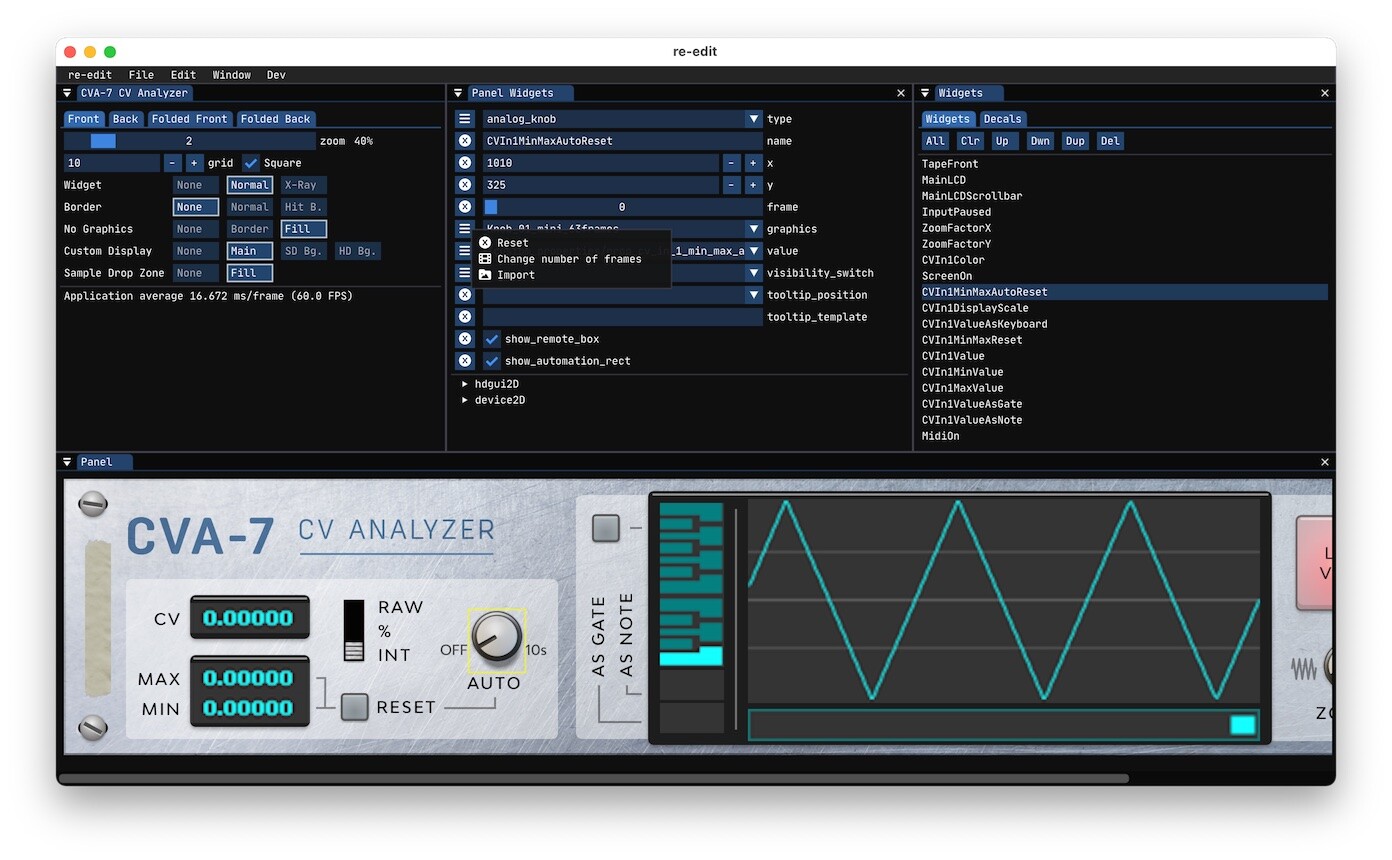Uncheck the show_remote_box checkbox
The width and height of the screenshot is (1392, 860).
coord(492,339)
